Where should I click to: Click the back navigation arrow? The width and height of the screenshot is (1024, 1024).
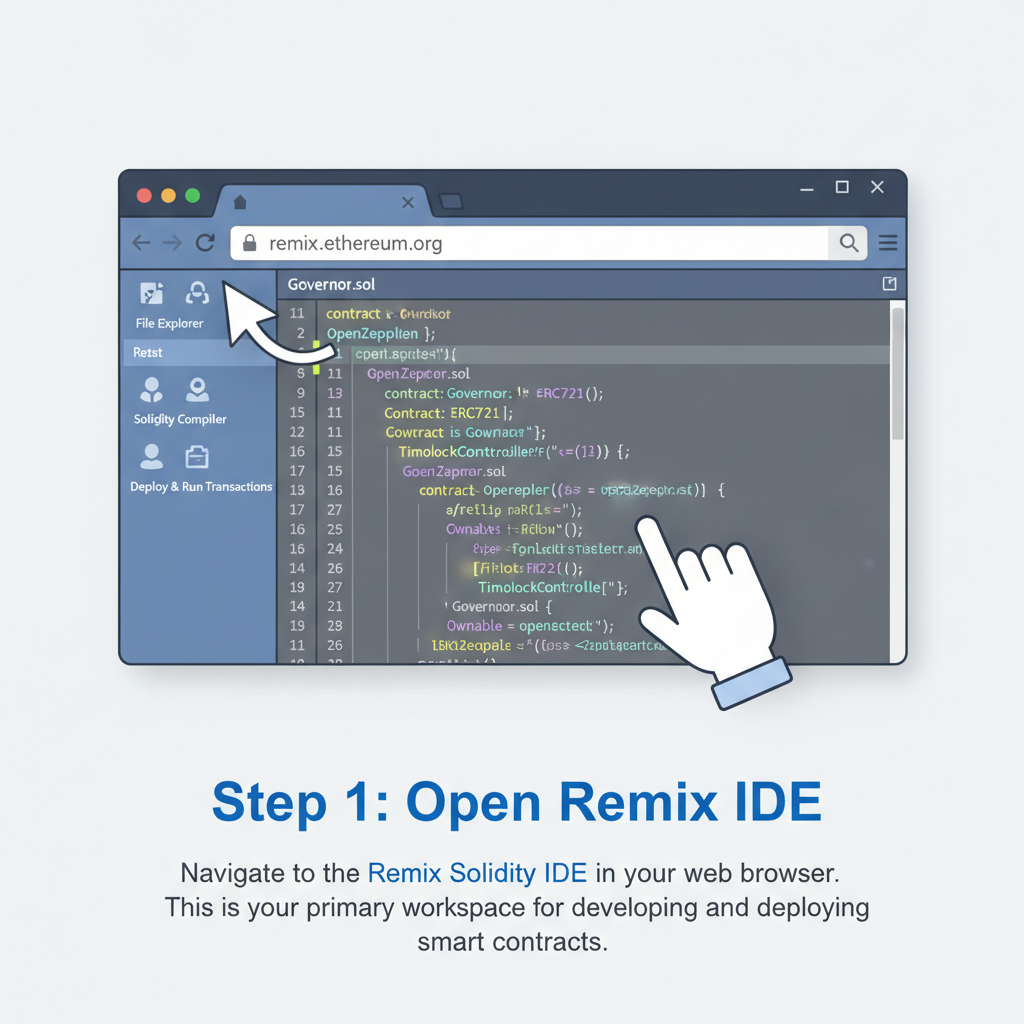pos(141,242)
